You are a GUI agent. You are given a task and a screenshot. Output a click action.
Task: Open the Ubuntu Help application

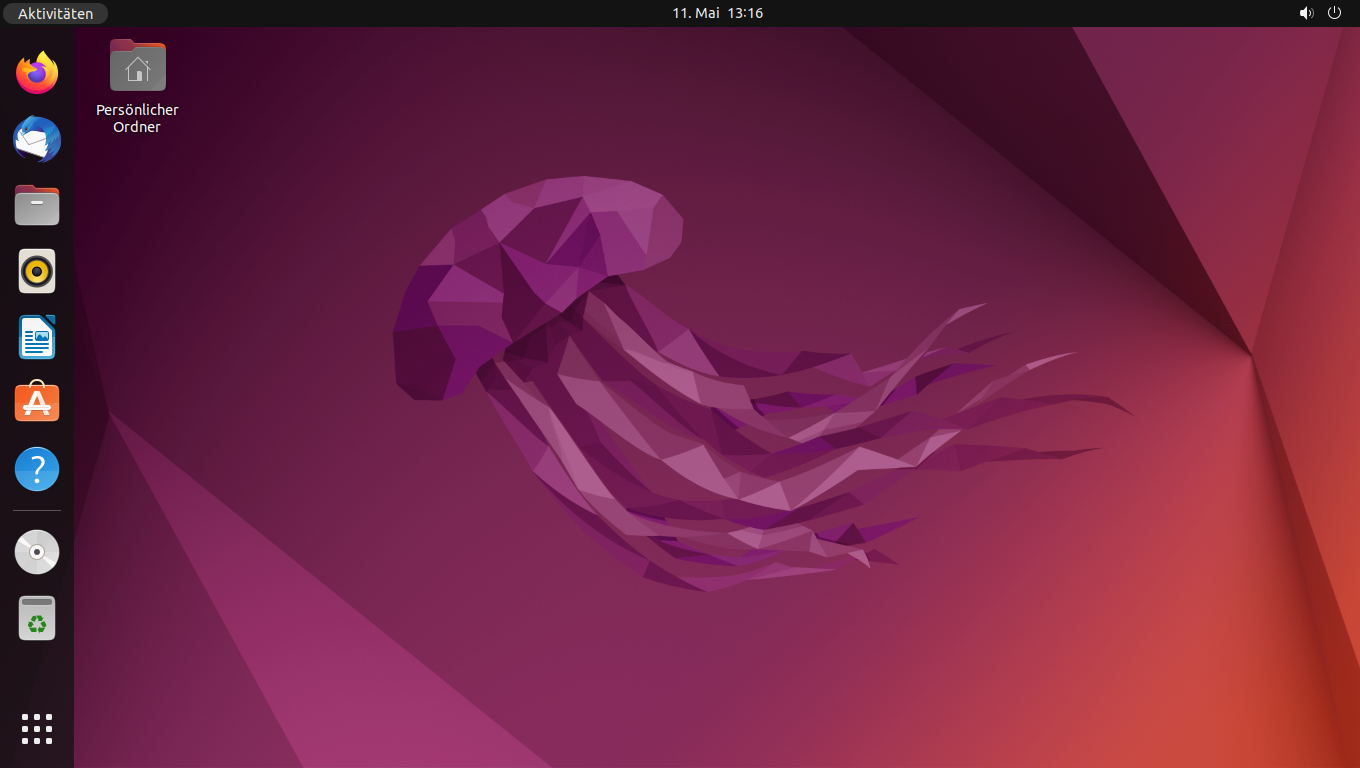click(x=36, y=468)
